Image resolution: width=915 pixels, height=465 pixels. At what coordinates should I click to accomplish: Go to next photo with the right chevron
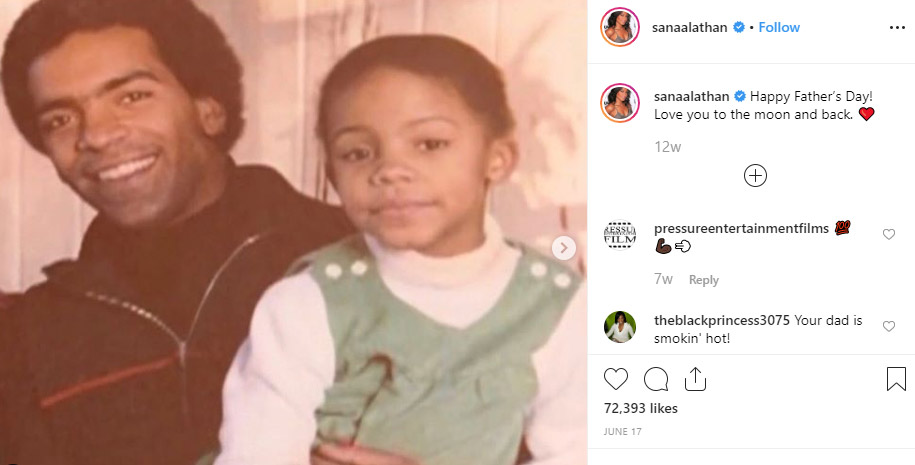click(x=564, y=248)
